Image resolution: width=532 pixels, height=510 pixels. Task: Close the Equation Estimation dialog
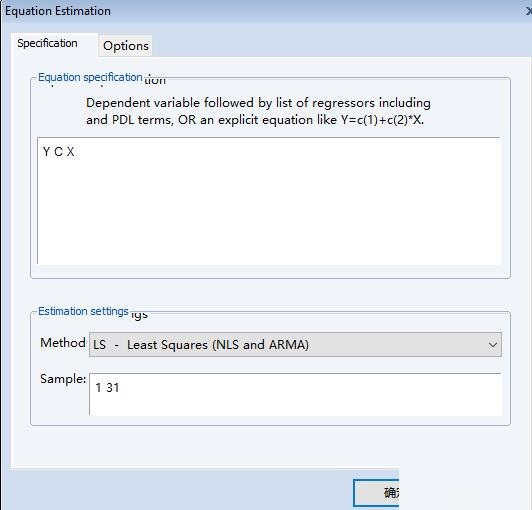(529, 11)
